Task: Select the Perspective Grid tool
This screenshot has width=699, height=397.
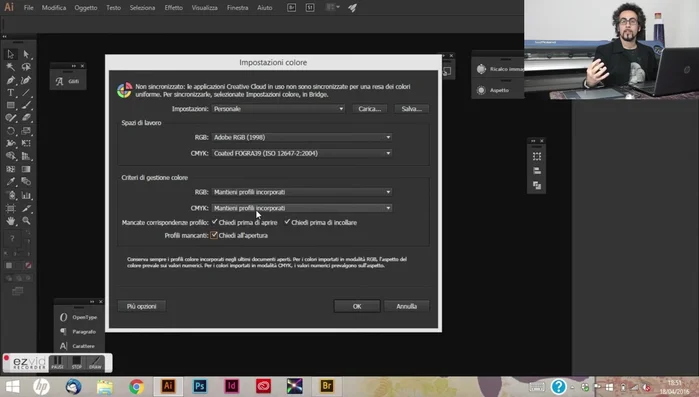Action: pyautogui.click(x=26, y=156)
